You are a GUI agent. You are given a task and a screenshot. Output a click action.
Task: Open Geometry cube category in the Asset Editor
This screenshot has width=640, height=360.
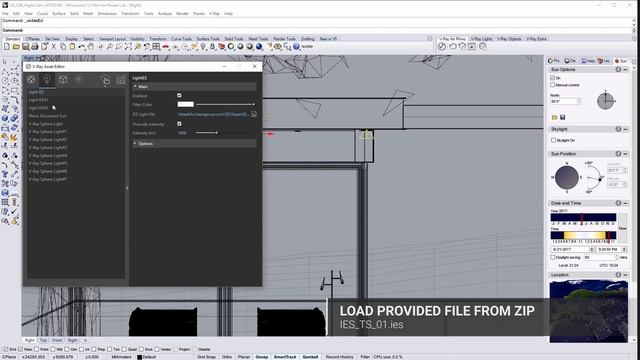click(x=63, y=80)
